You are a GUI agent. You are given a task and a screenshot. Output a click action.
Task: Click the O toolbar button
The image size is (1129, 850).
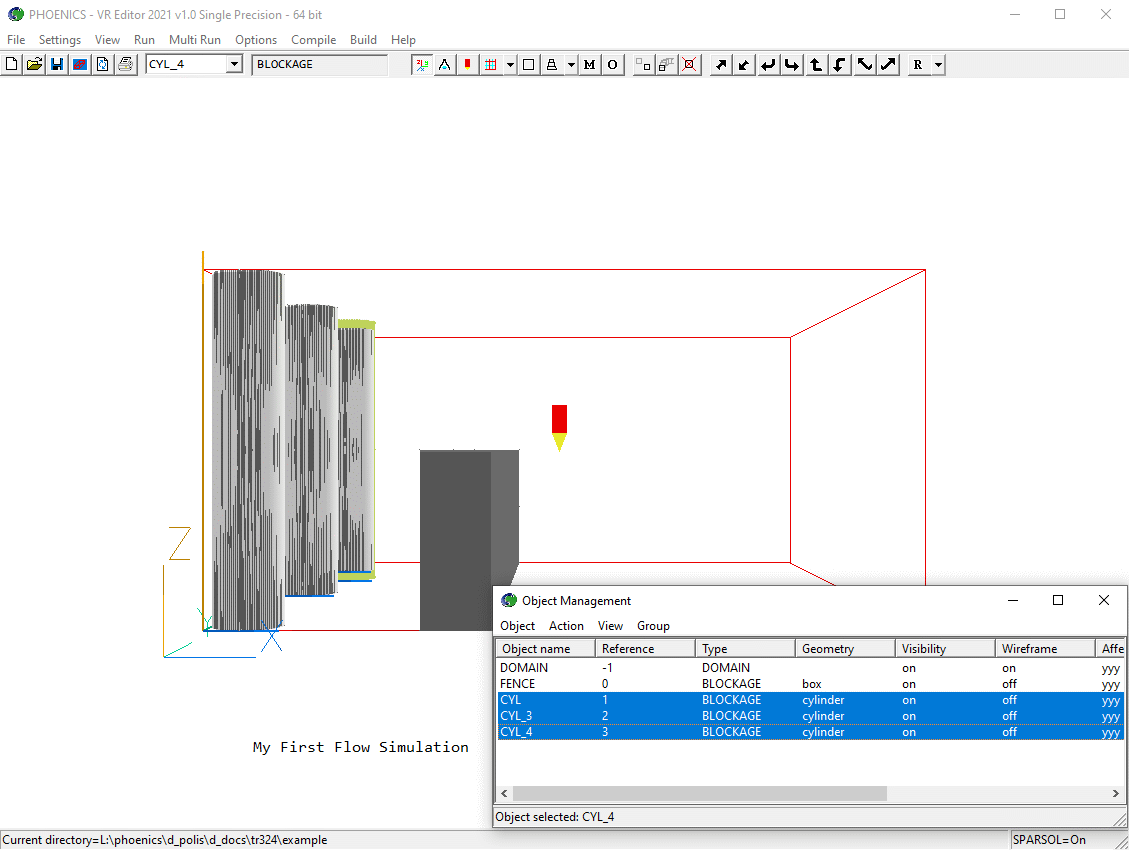click(612, 65)
